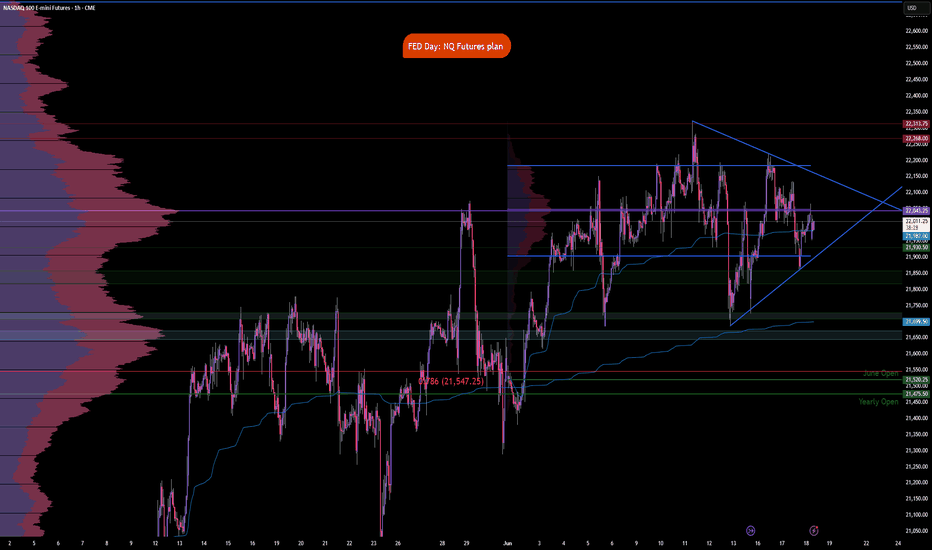Select the 'FED Day: NQ Futures plan' callout
The height and width of the screenshot is (550, 932).
[456, 46]
